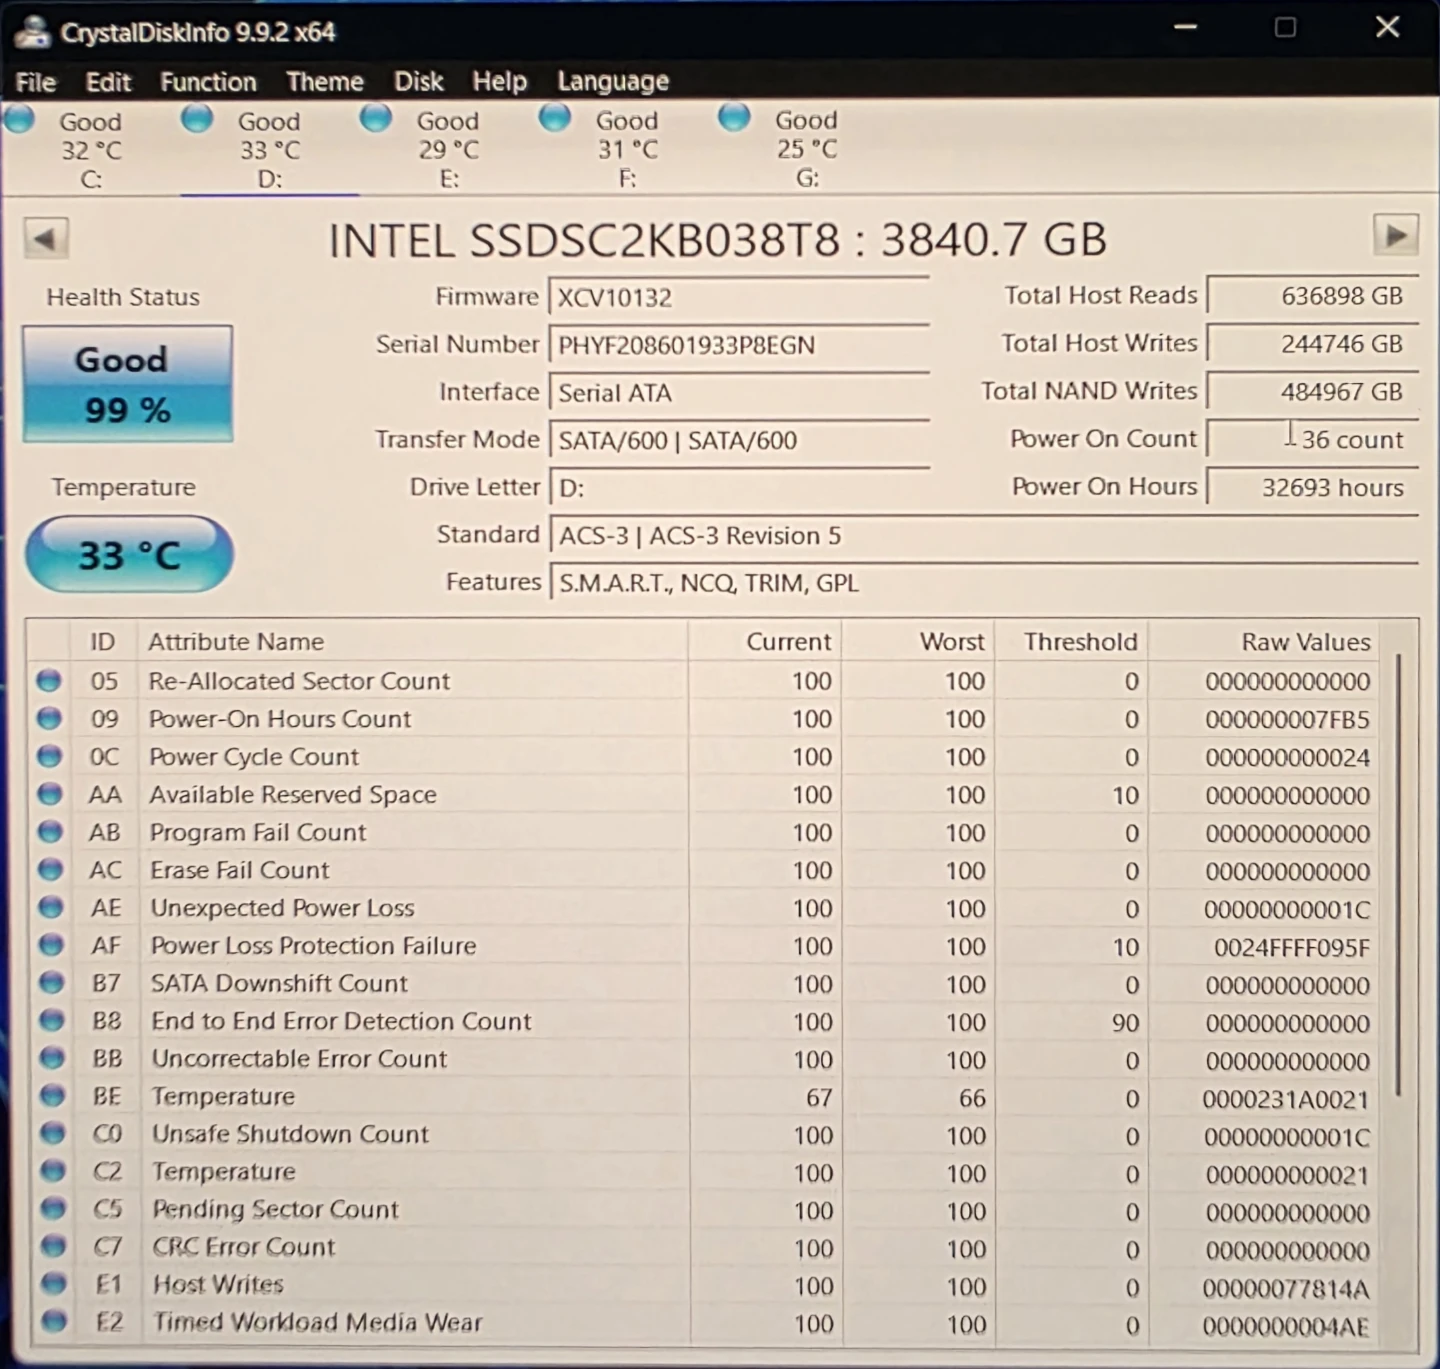Open the Disk menu
Image resolution: width=1440 pixels, height=1369 pixels.
(x=418, y=81)
